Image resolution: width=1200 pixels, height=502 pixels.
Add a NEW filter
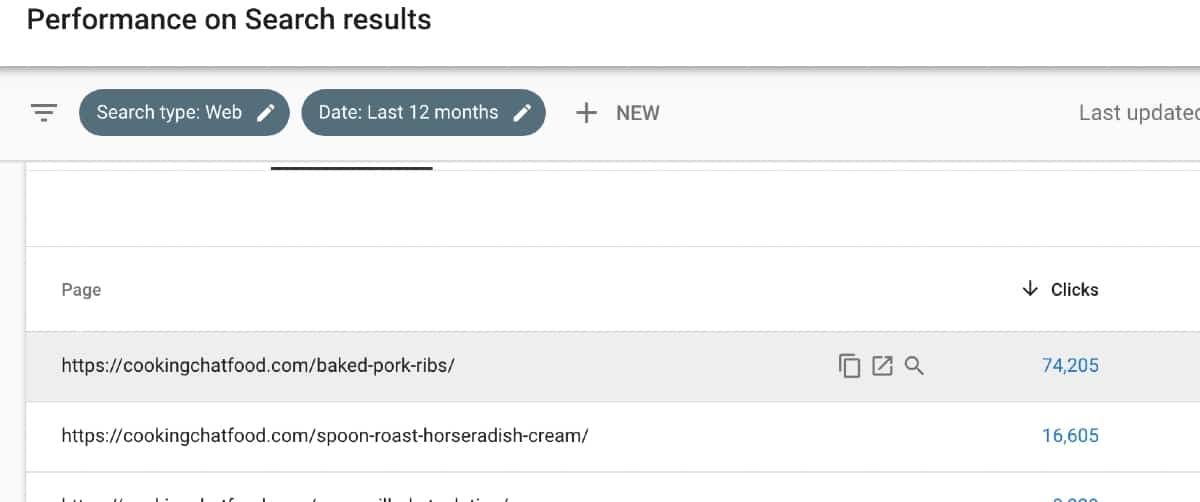click(617, 113)
